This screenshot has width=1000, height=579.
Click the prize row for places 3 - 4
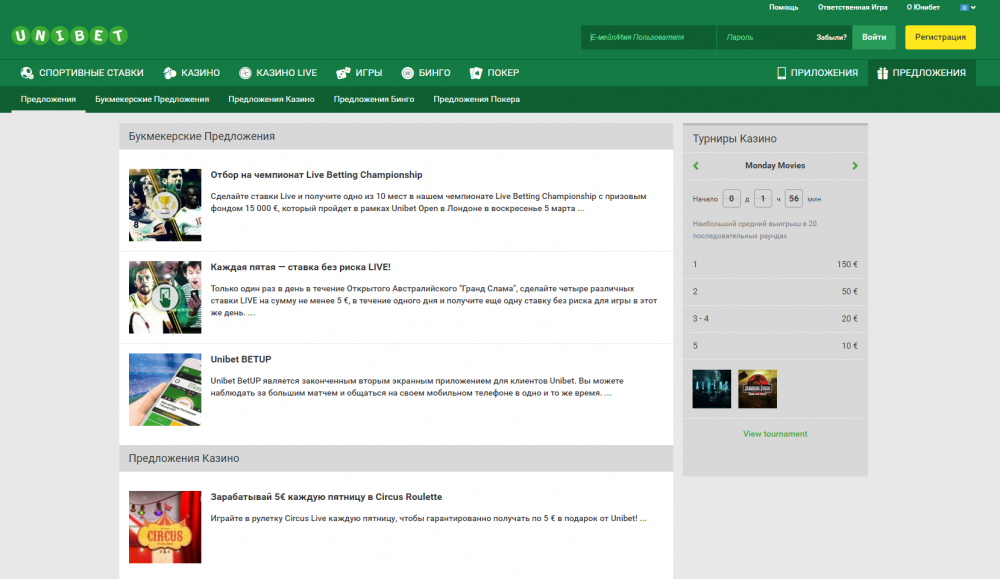pyautogui.click(x=775, y=318)
